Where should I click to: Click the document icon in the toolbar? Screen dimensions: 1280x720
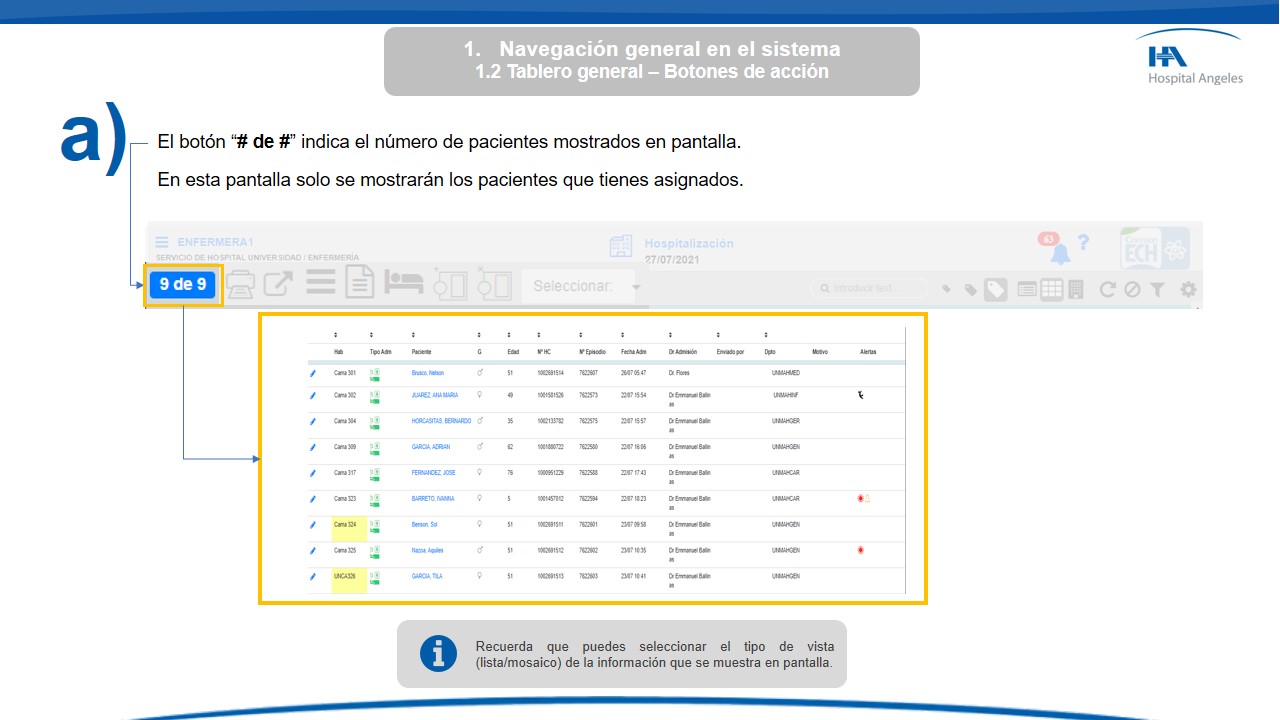click(360, 284)
